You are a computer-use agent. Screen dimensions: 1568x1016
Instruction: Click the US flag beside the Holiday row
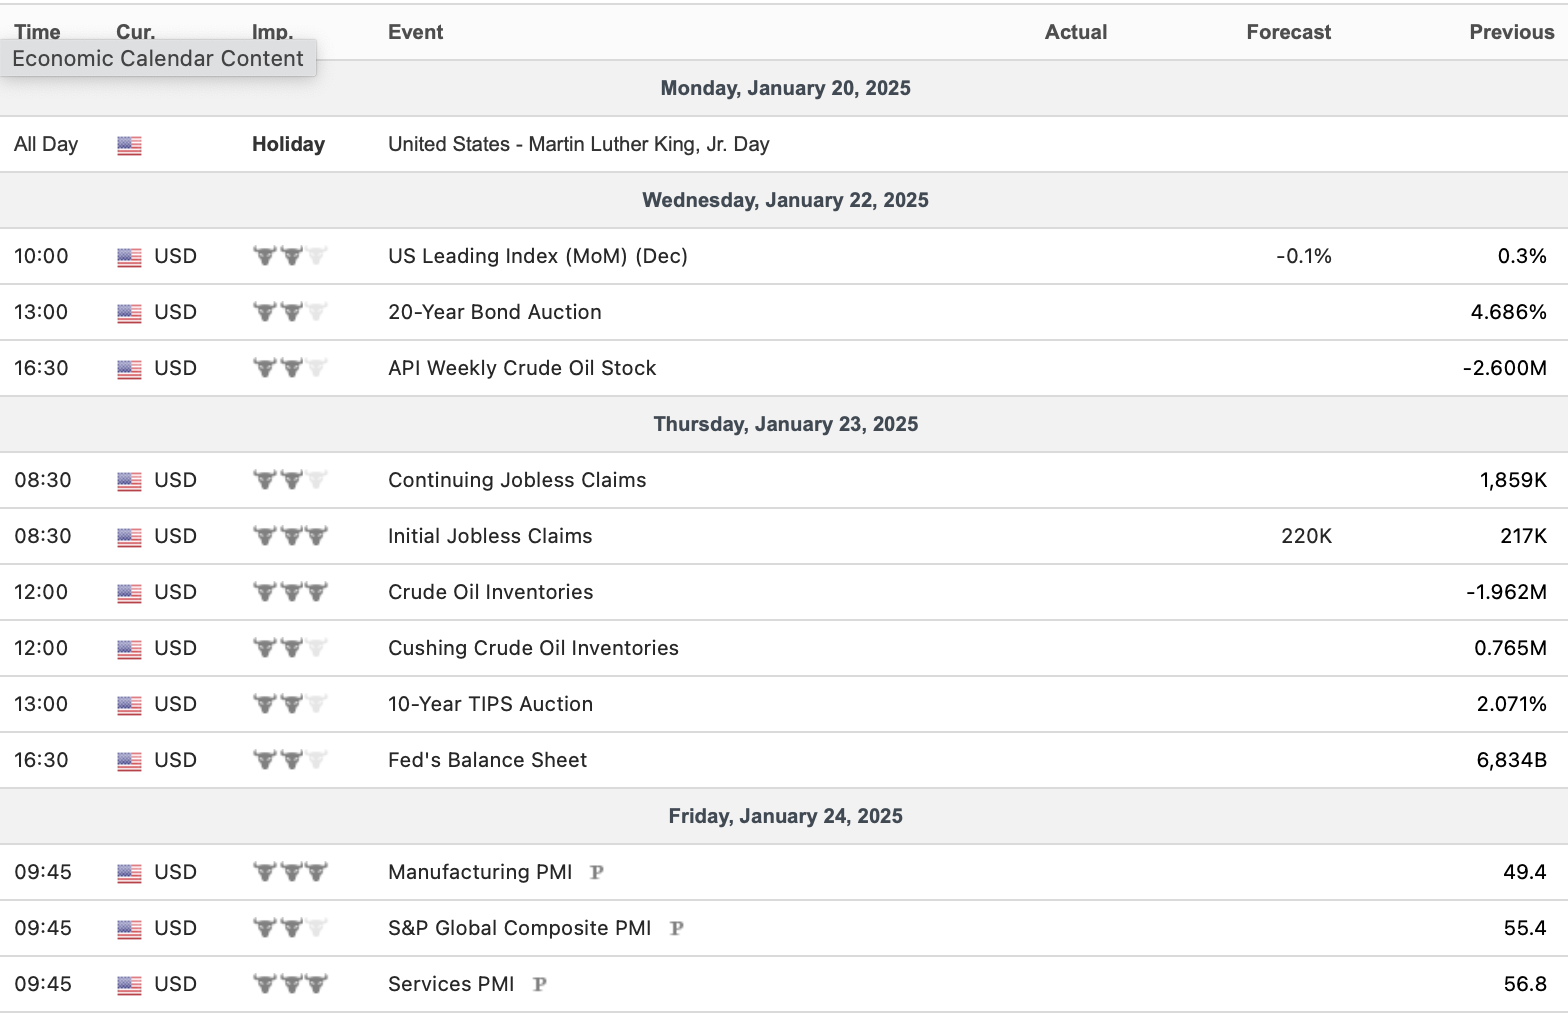pos(129,145)
